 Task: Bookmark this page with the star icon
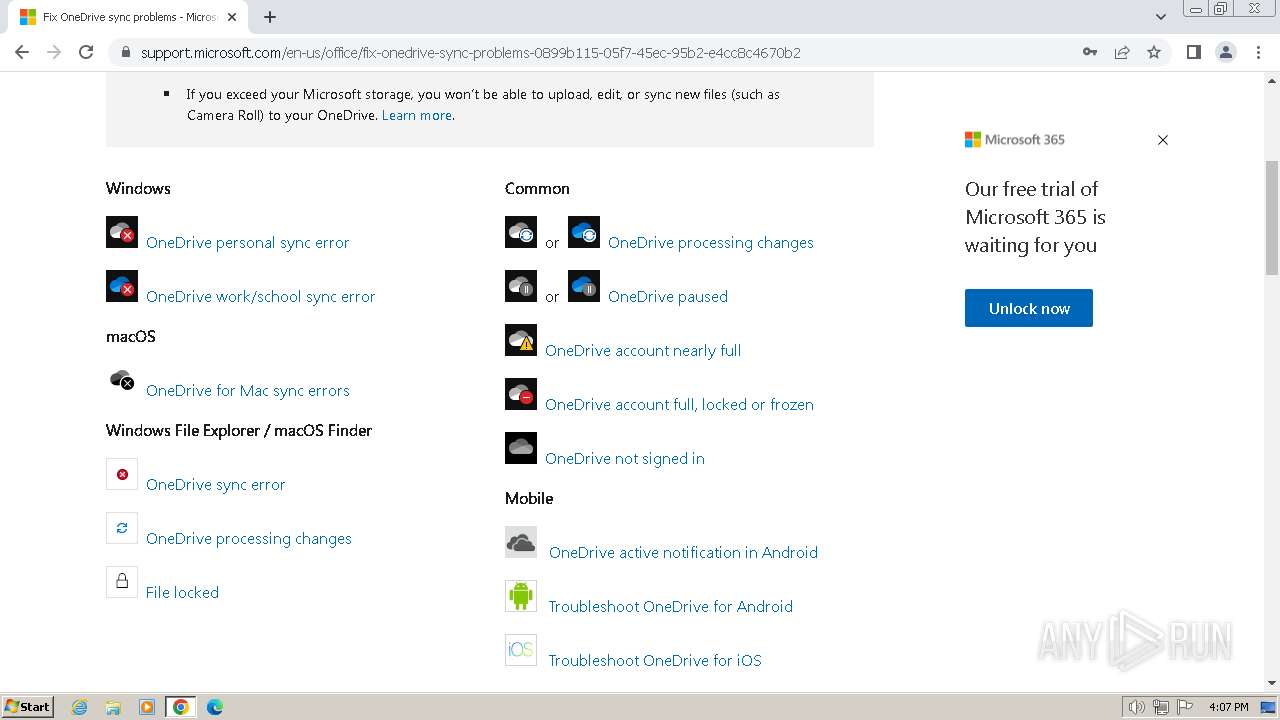pyautogui.click(x=1154, y=52)
